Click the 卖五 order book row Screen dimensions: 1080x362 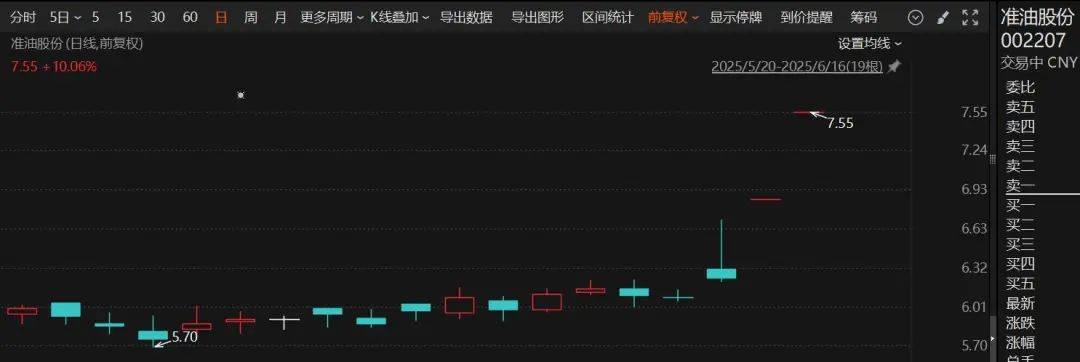click(x=1021, y=107)
